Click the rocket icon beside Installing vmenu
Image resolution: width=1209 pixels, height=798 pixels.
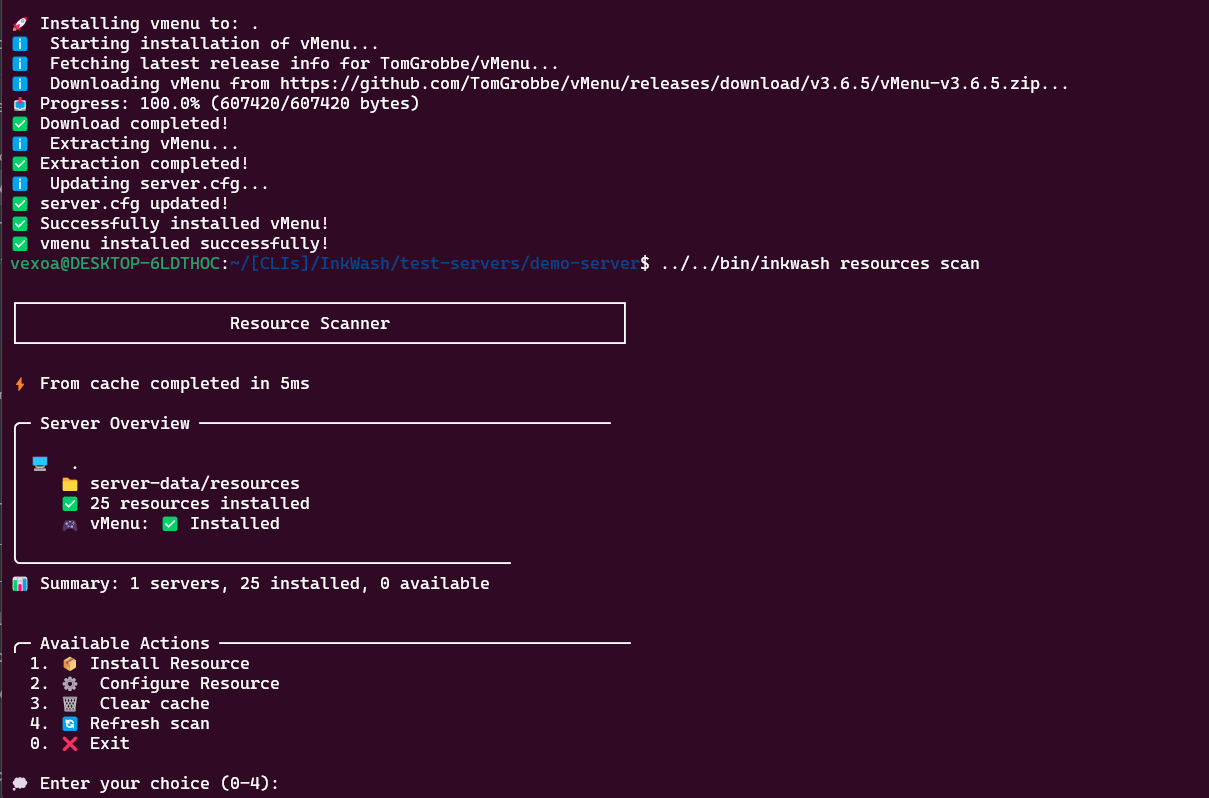click(19, 23)
